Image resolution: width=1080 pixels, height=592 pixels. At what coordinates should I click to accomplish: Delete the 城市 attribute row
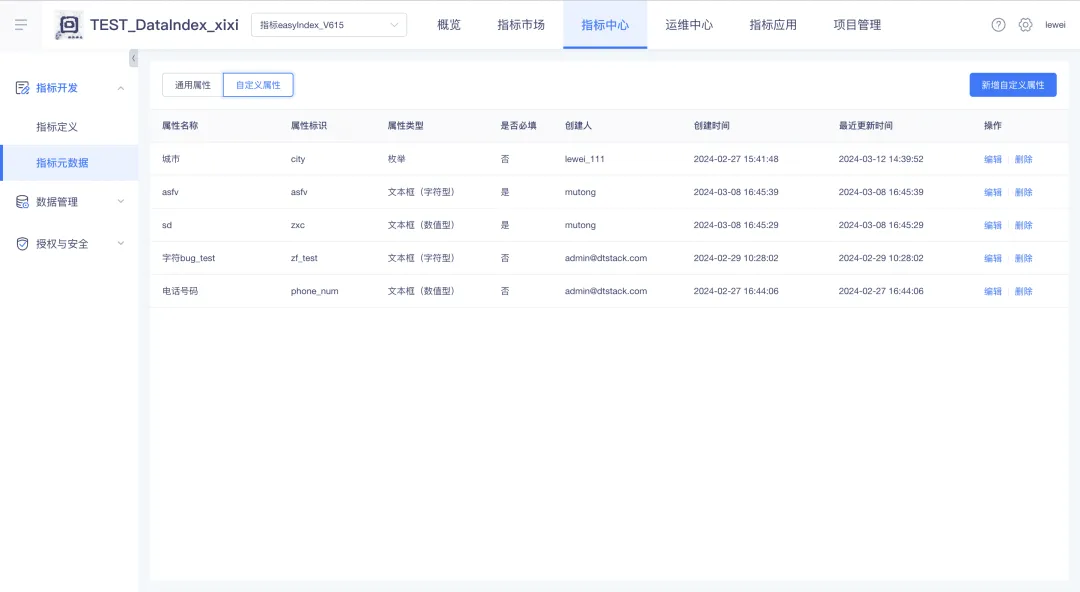coord(1024,159)
